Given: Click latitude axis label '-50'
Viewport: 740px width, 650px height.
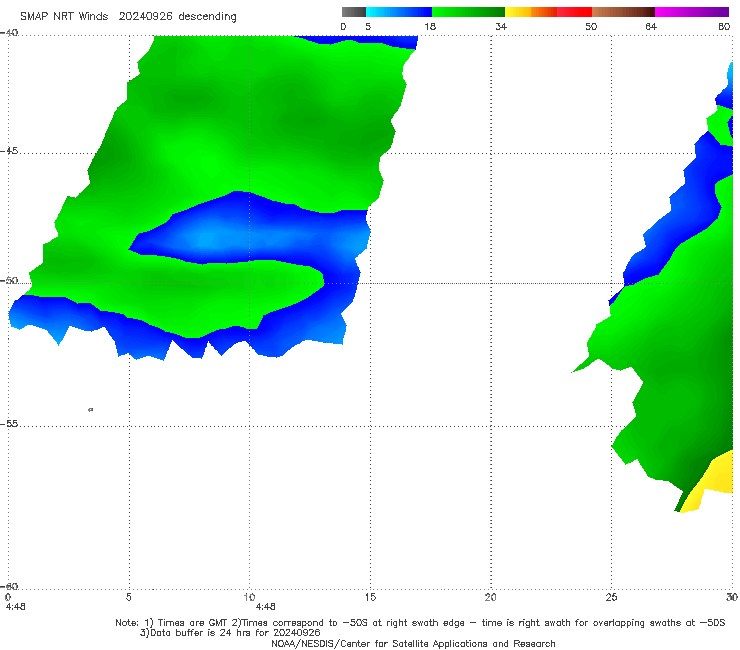Looking at the screenshot, I should 9,281.
